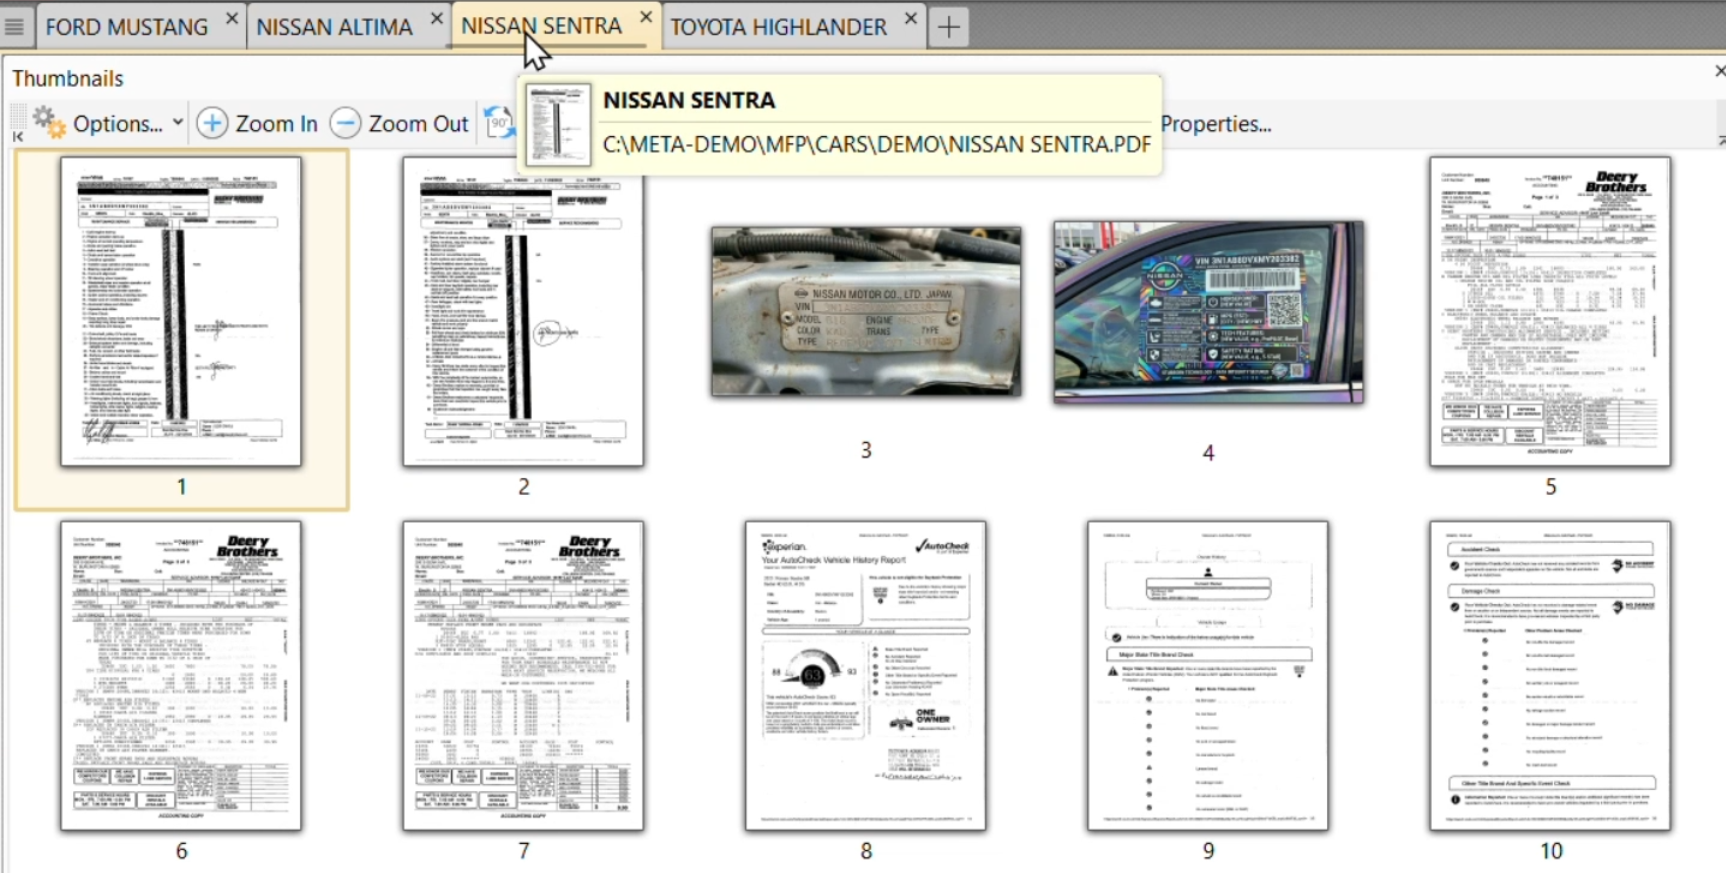
Task: Collapse panel using the left arrow icon
Action: coord(18,136)
